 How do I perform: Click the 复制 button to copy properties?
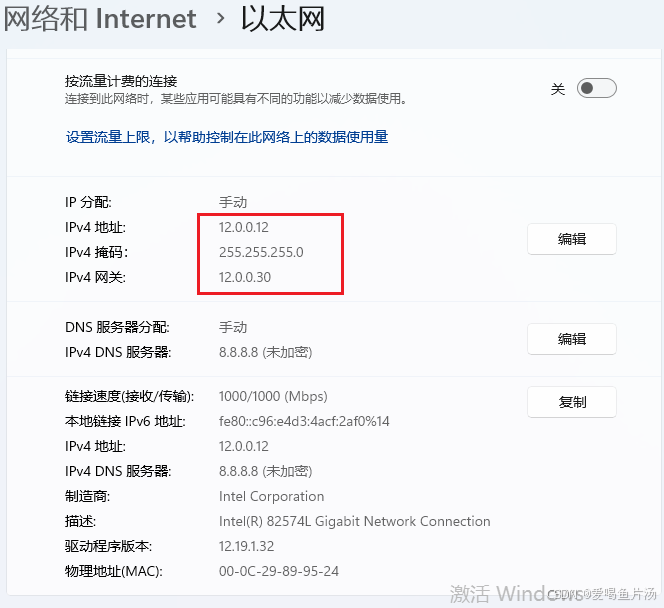click(x=572, y=402)
